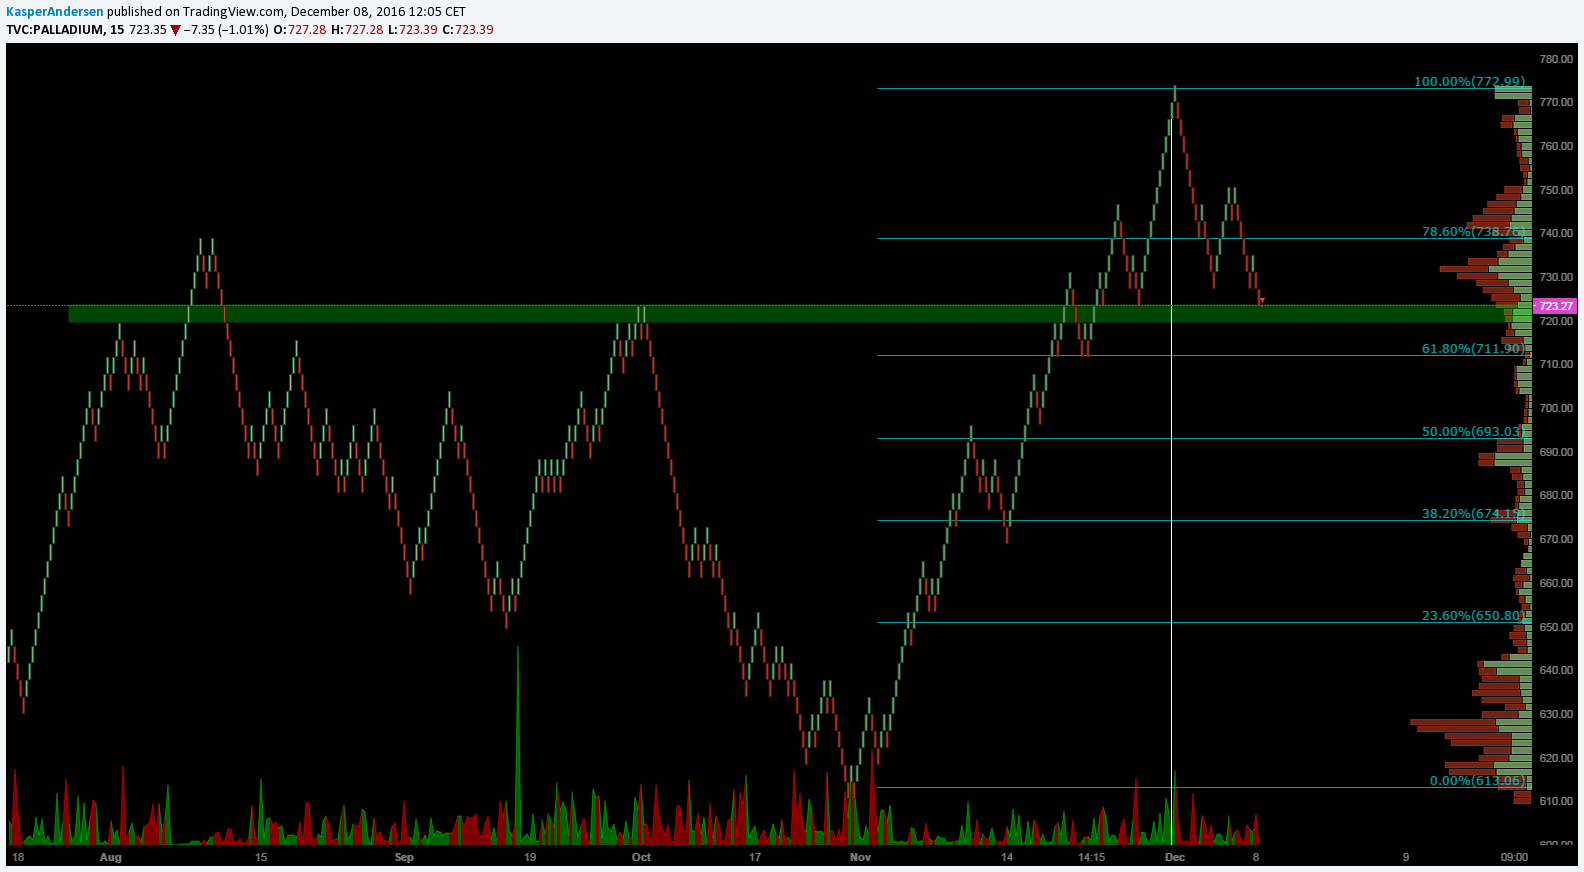
Task: Click the high price H:727.28
Action: tap(357, 30)
